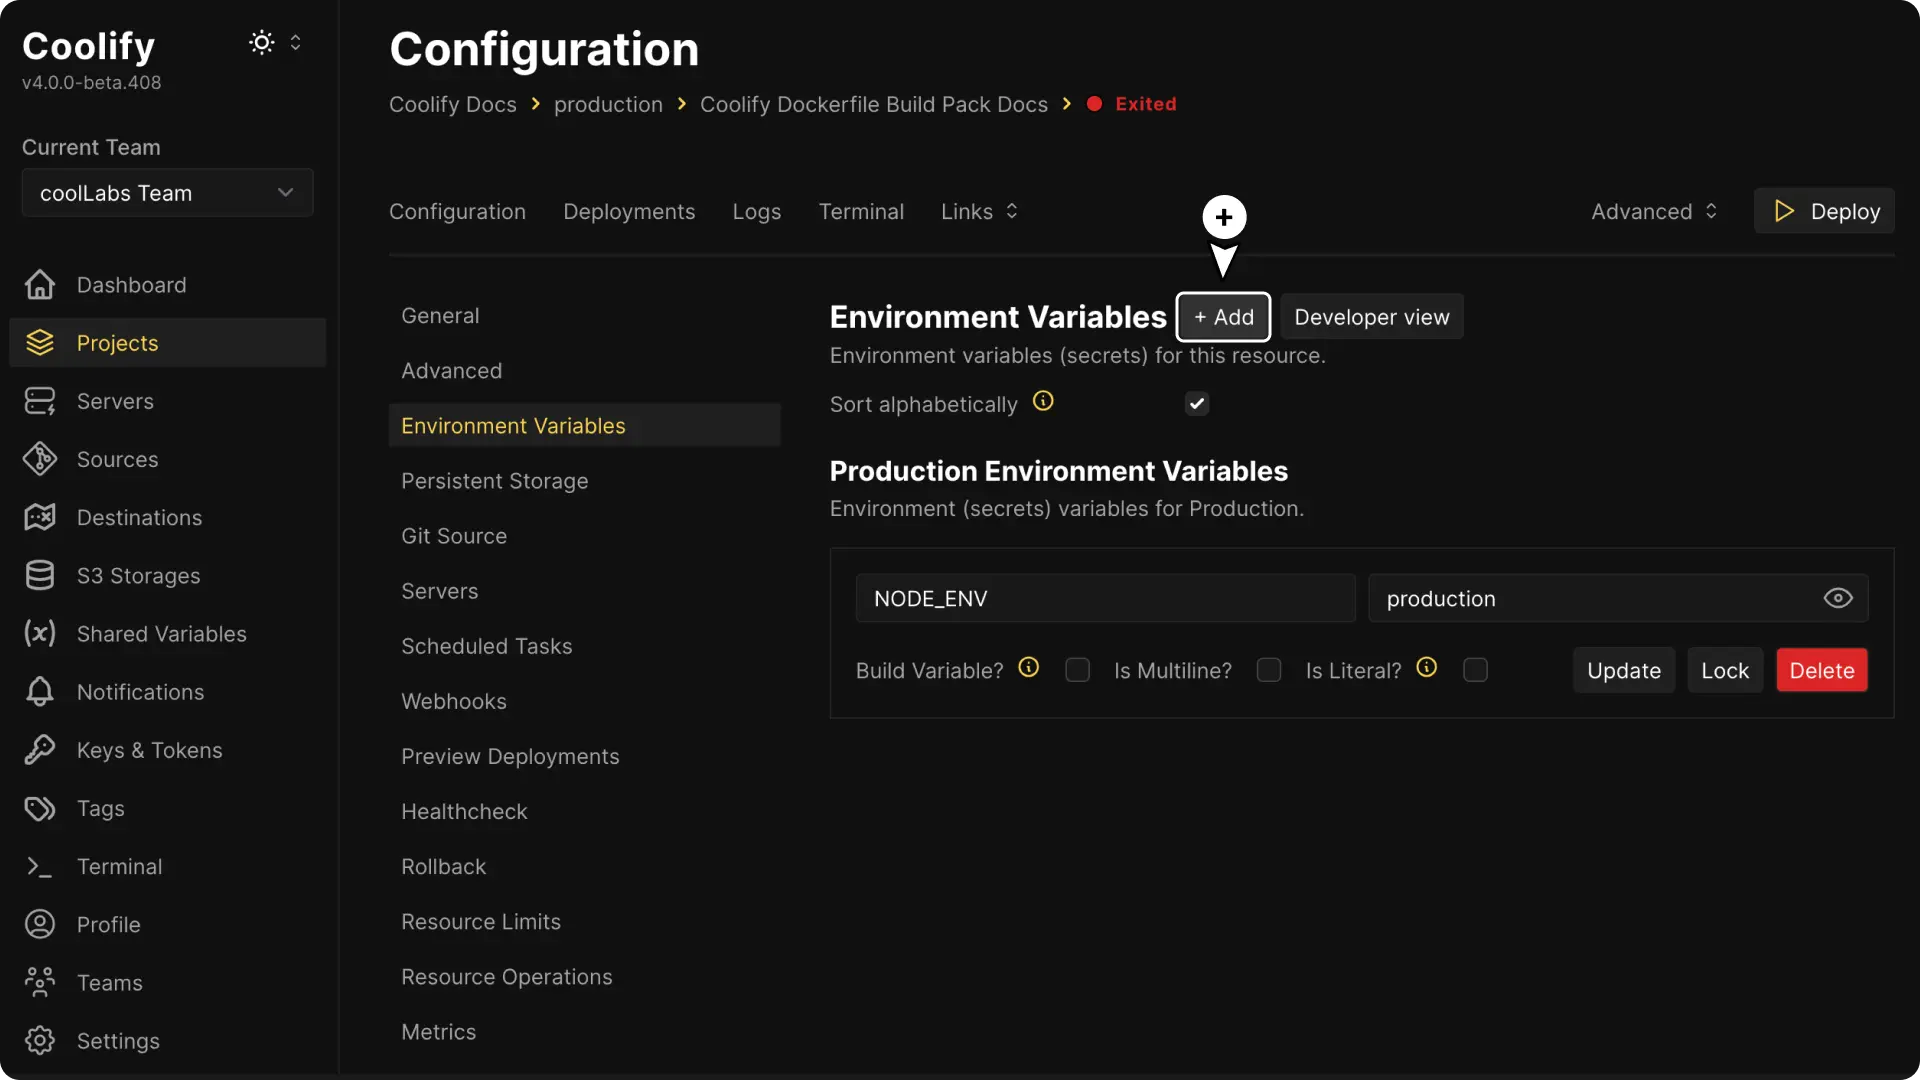Reveal the NODE_ENV value with the eye toggle
This screenshot has height=1080, width=1920.
1837,598
